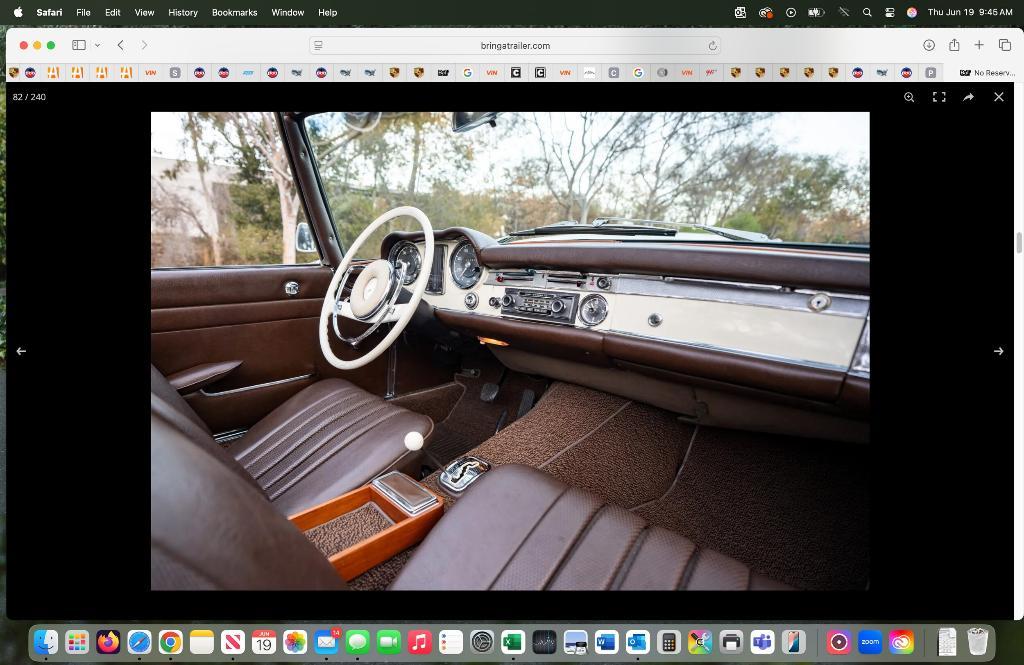This screenshot has height=665, width=1024.
Task: Open Spotlight search from the menu bar
Action: (866, 13)
